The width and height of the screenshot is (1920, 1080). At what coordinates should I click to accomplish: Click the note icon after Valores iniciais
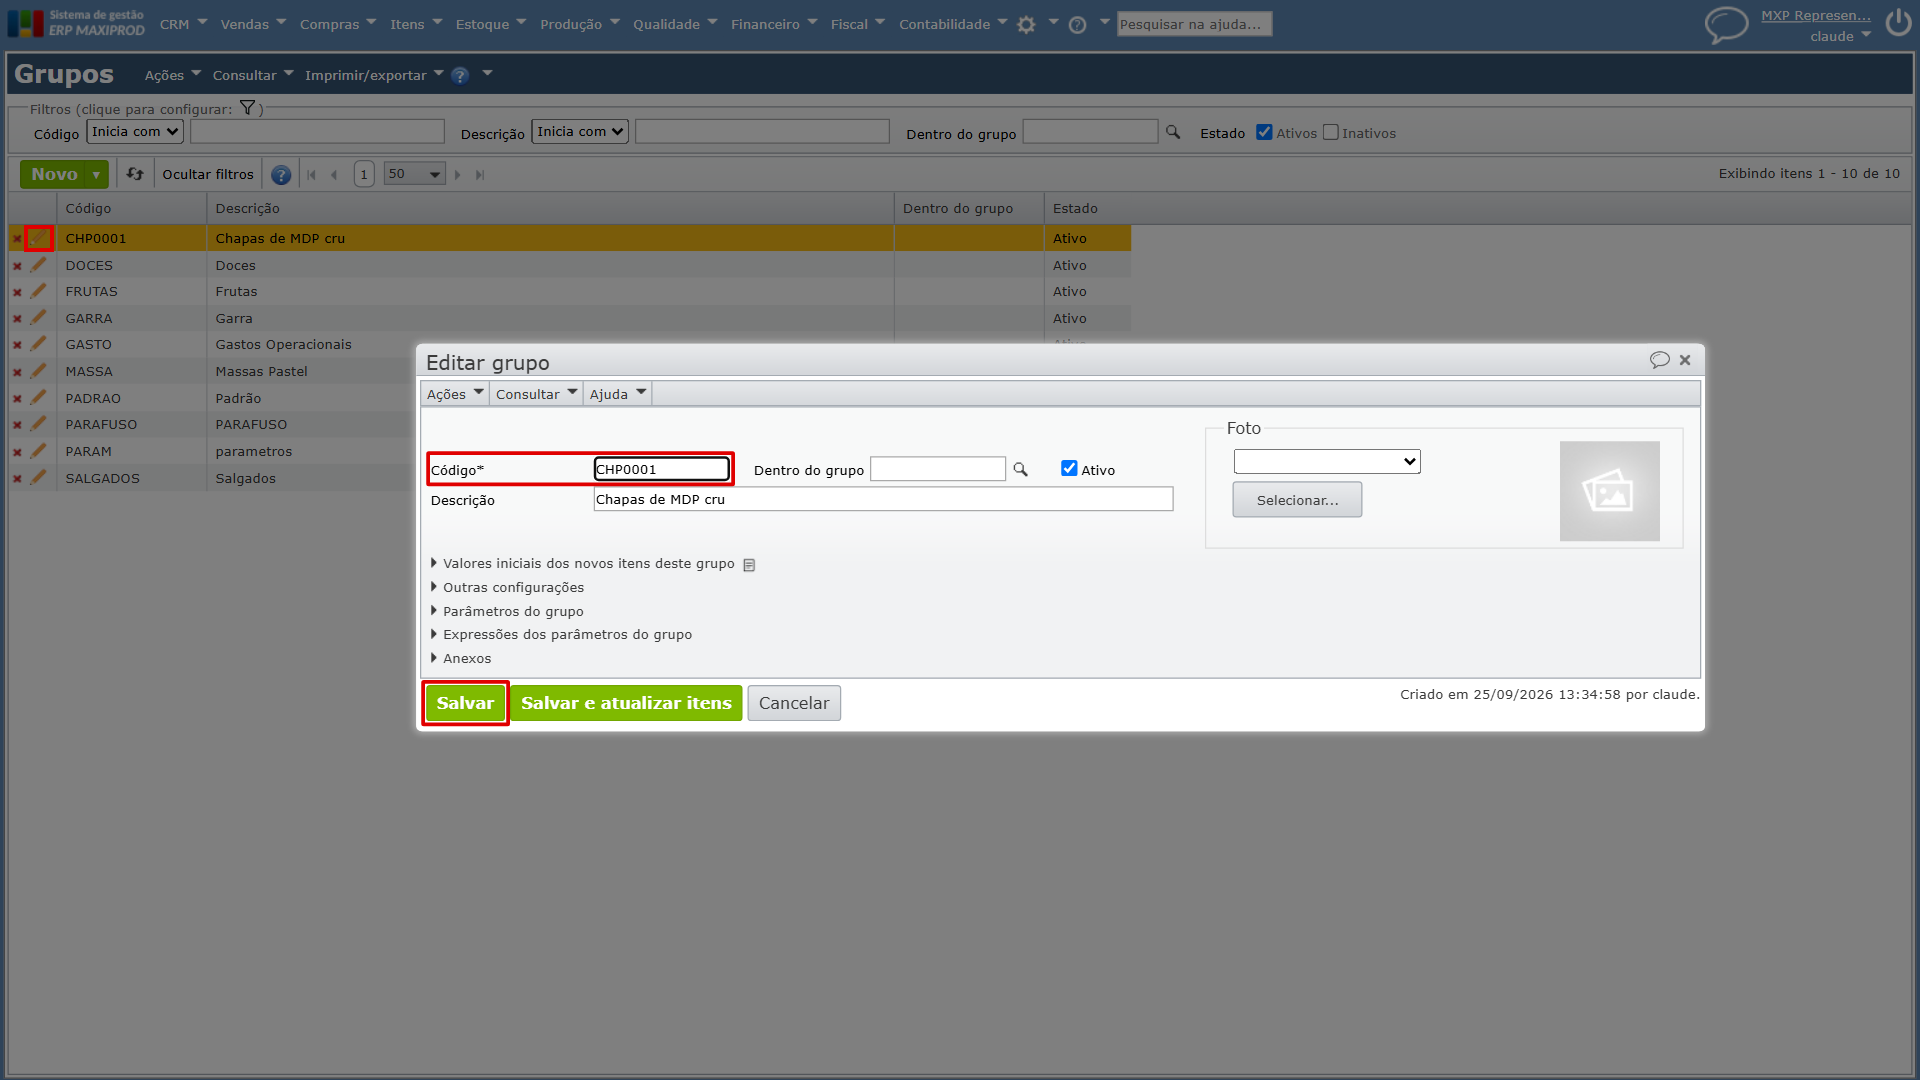tap(749, 565)
